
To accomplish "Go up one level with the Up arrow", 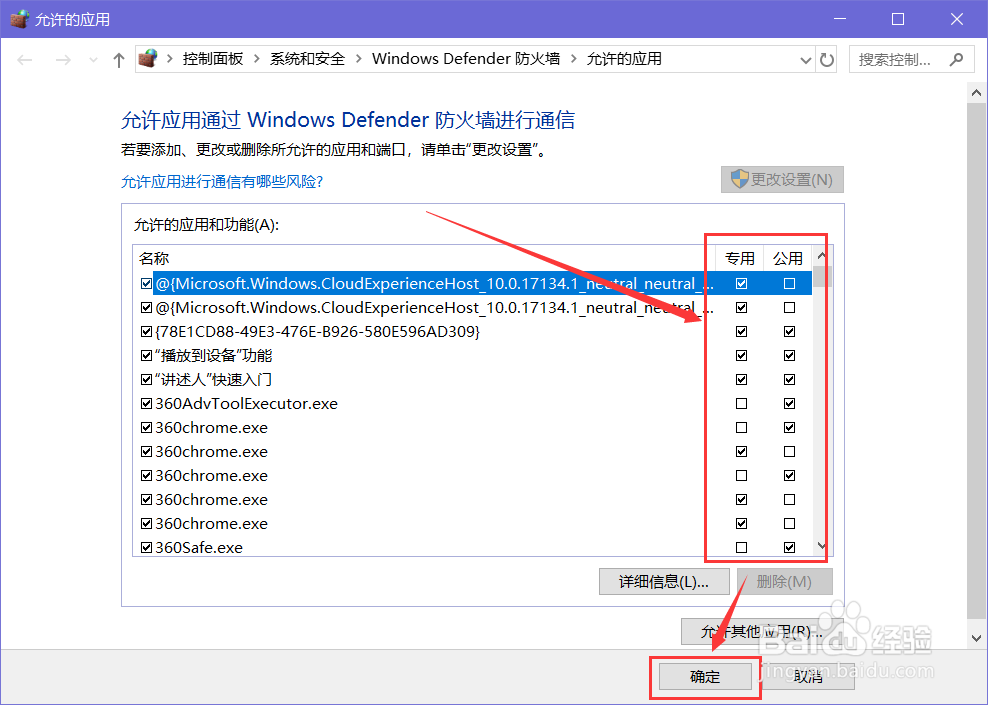I will (x=118, y=60).
